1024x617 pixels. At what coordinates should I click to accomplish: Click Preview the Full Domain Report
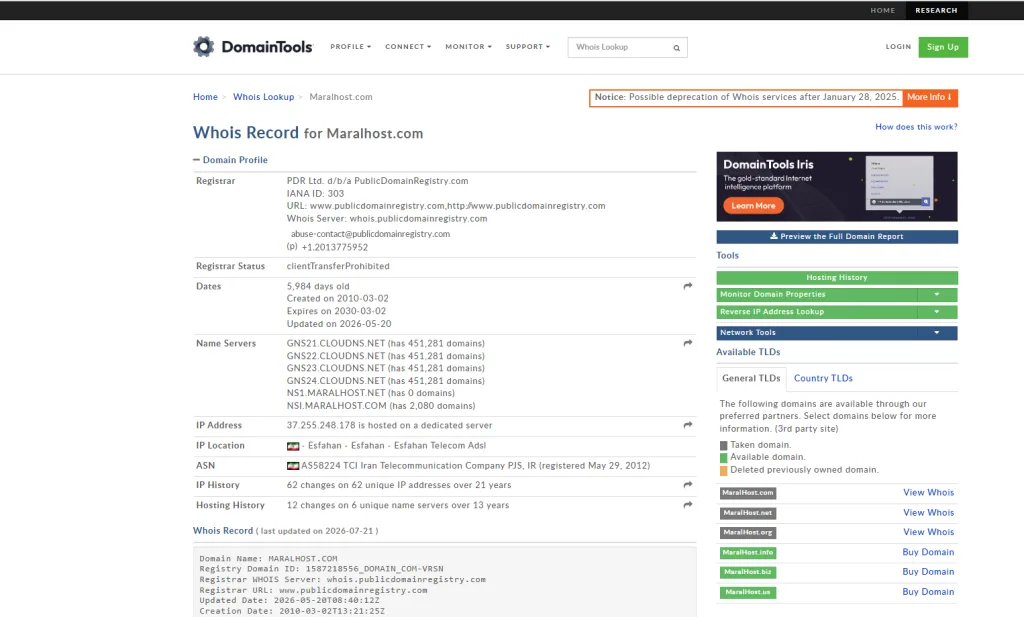(837, 236)
